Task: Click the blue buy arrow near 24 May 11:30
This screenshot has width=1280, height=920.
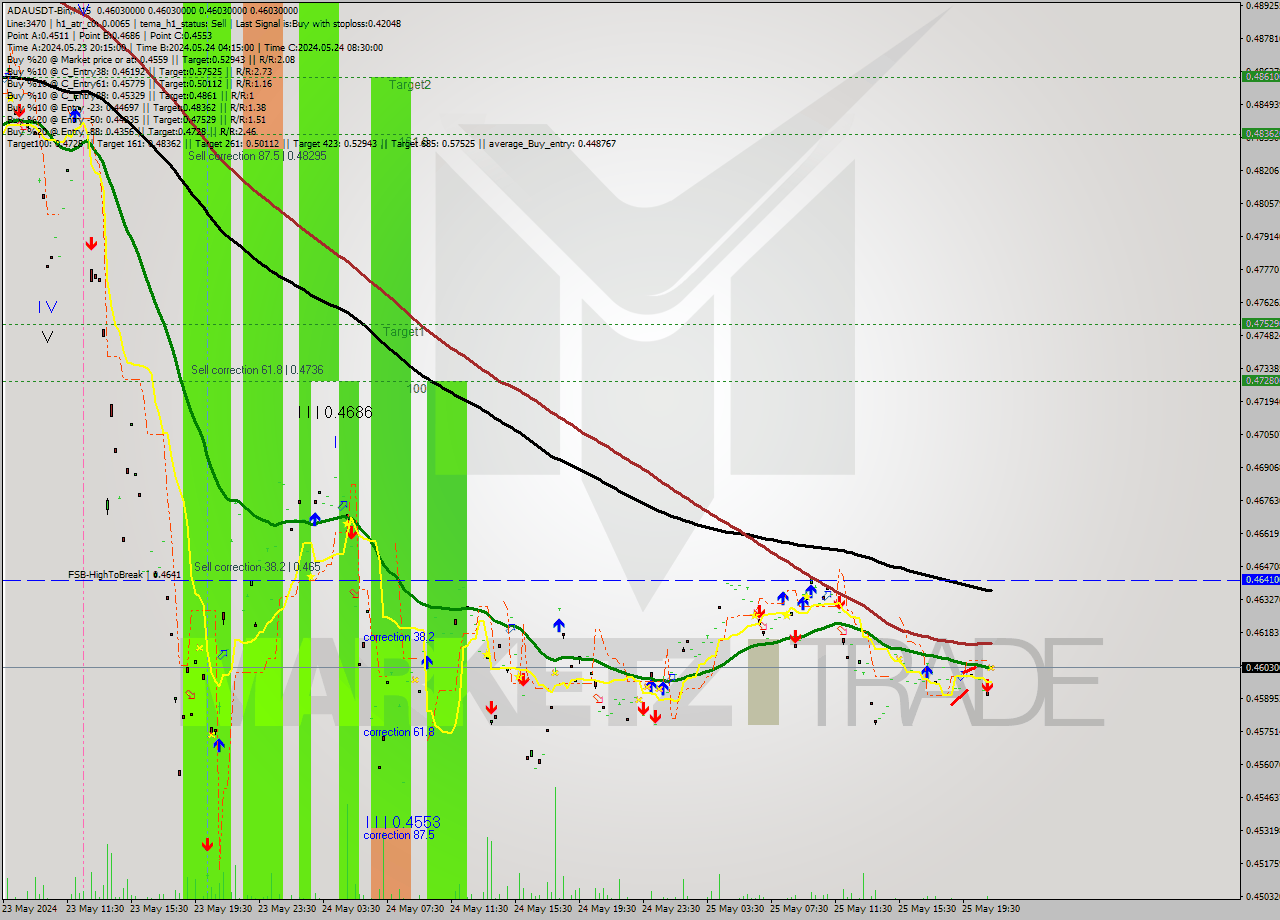Action: click(x=427, y=662)
